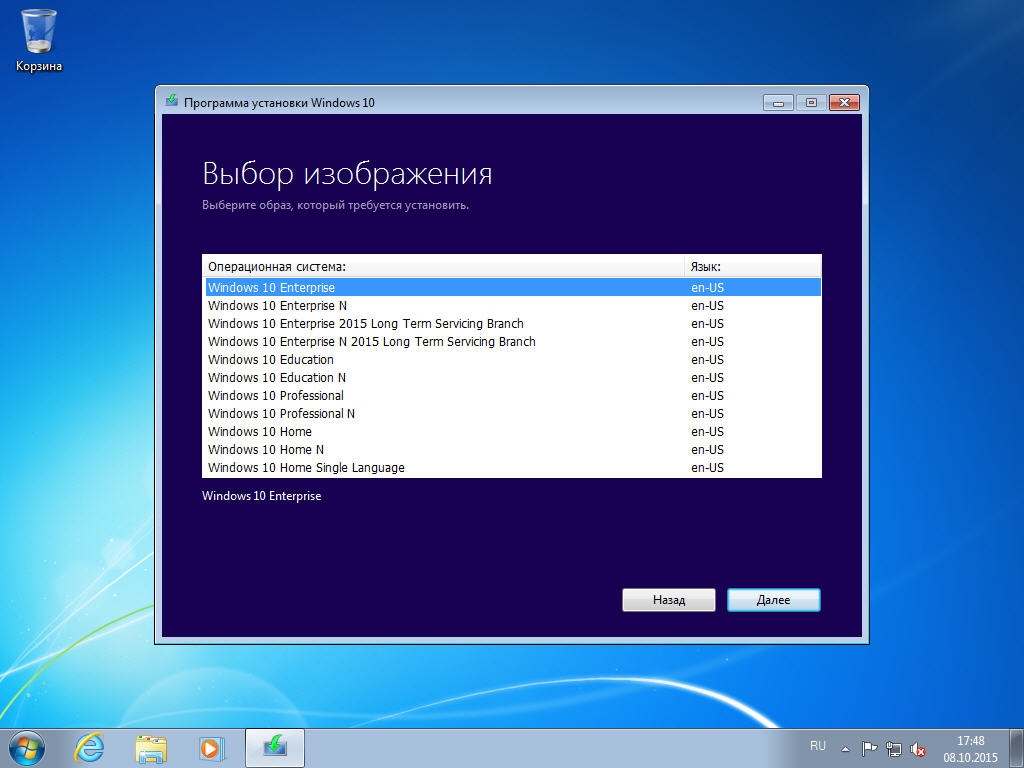Select the Windows 10 Enterprise row
The height and width of the screenshot is (768, 1024).
pos(513,287)
